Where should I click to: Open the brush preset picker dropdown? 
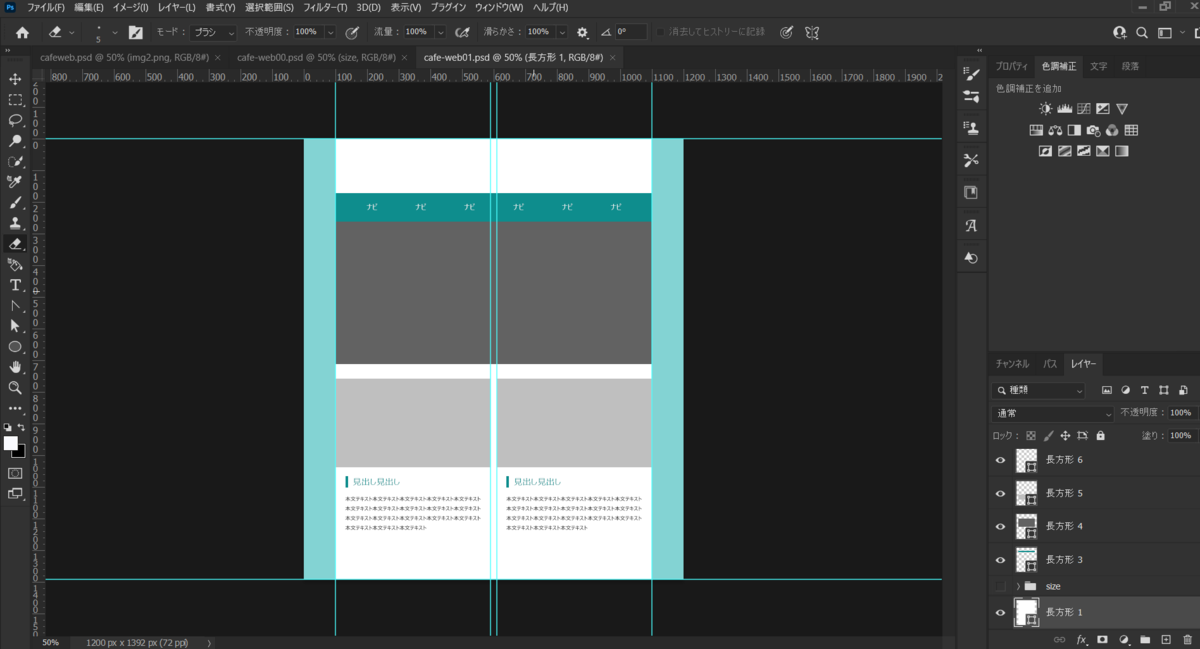pos(115,32)
